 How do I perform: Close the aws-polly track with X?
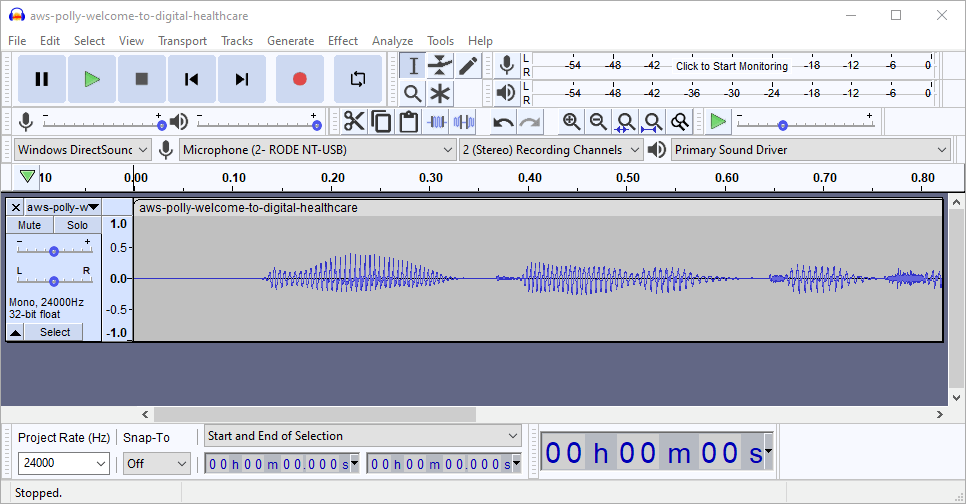point(16,207)
